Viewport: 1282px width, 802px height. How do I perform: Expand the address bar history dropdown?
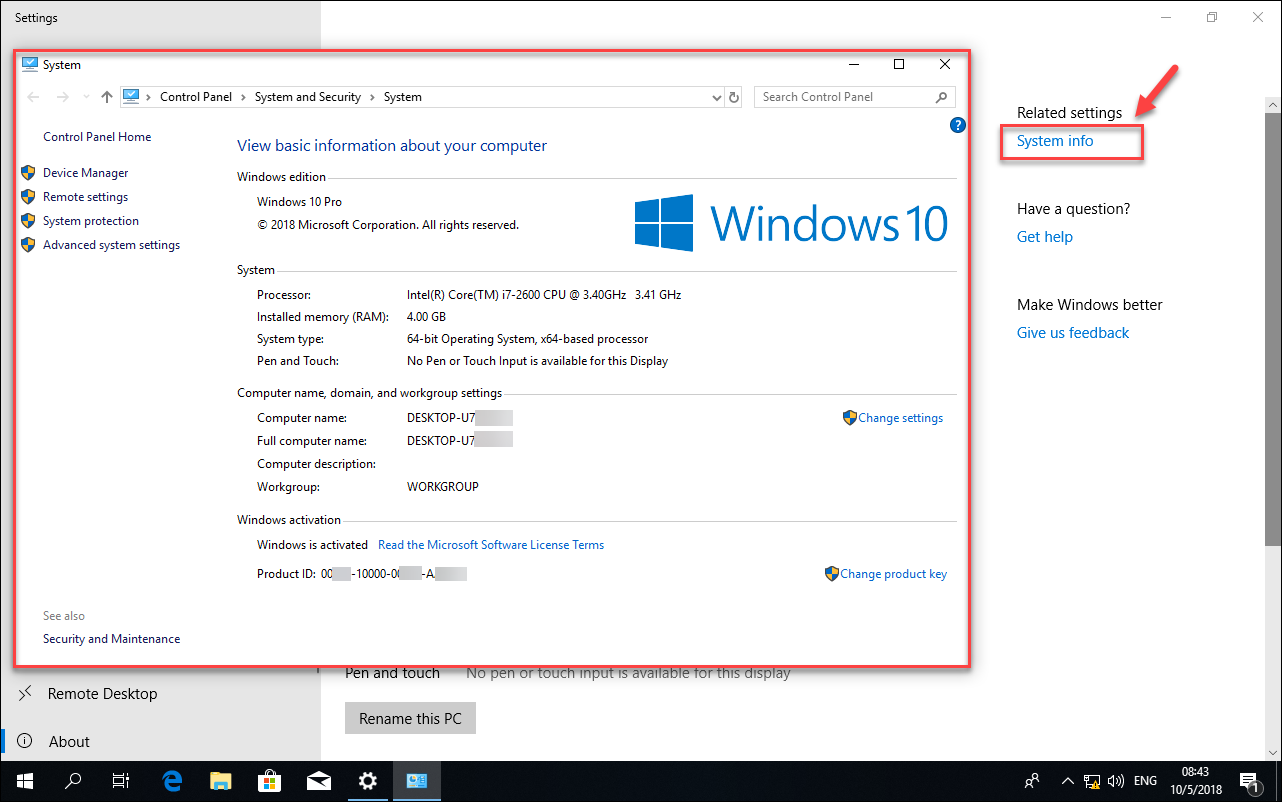coord(716,97)
